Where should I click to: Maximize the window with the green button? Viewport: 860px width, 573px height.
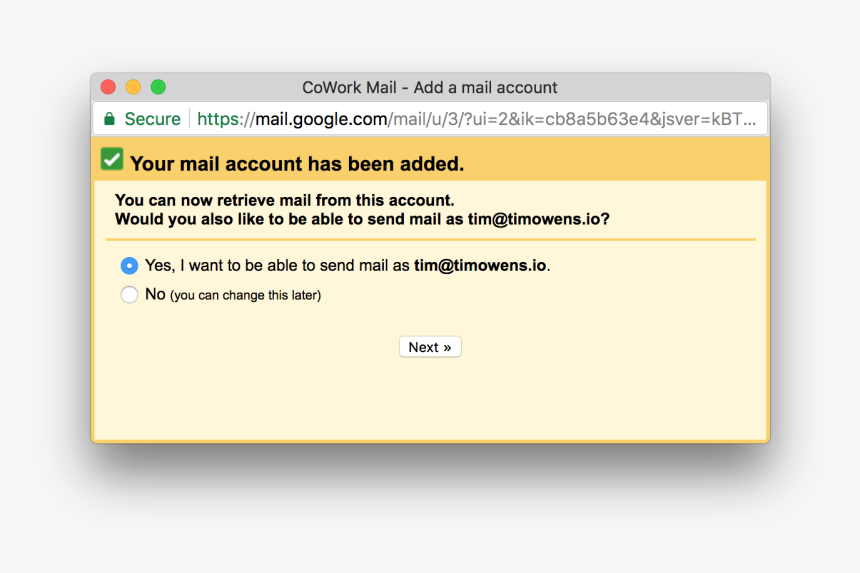(158, 88)
